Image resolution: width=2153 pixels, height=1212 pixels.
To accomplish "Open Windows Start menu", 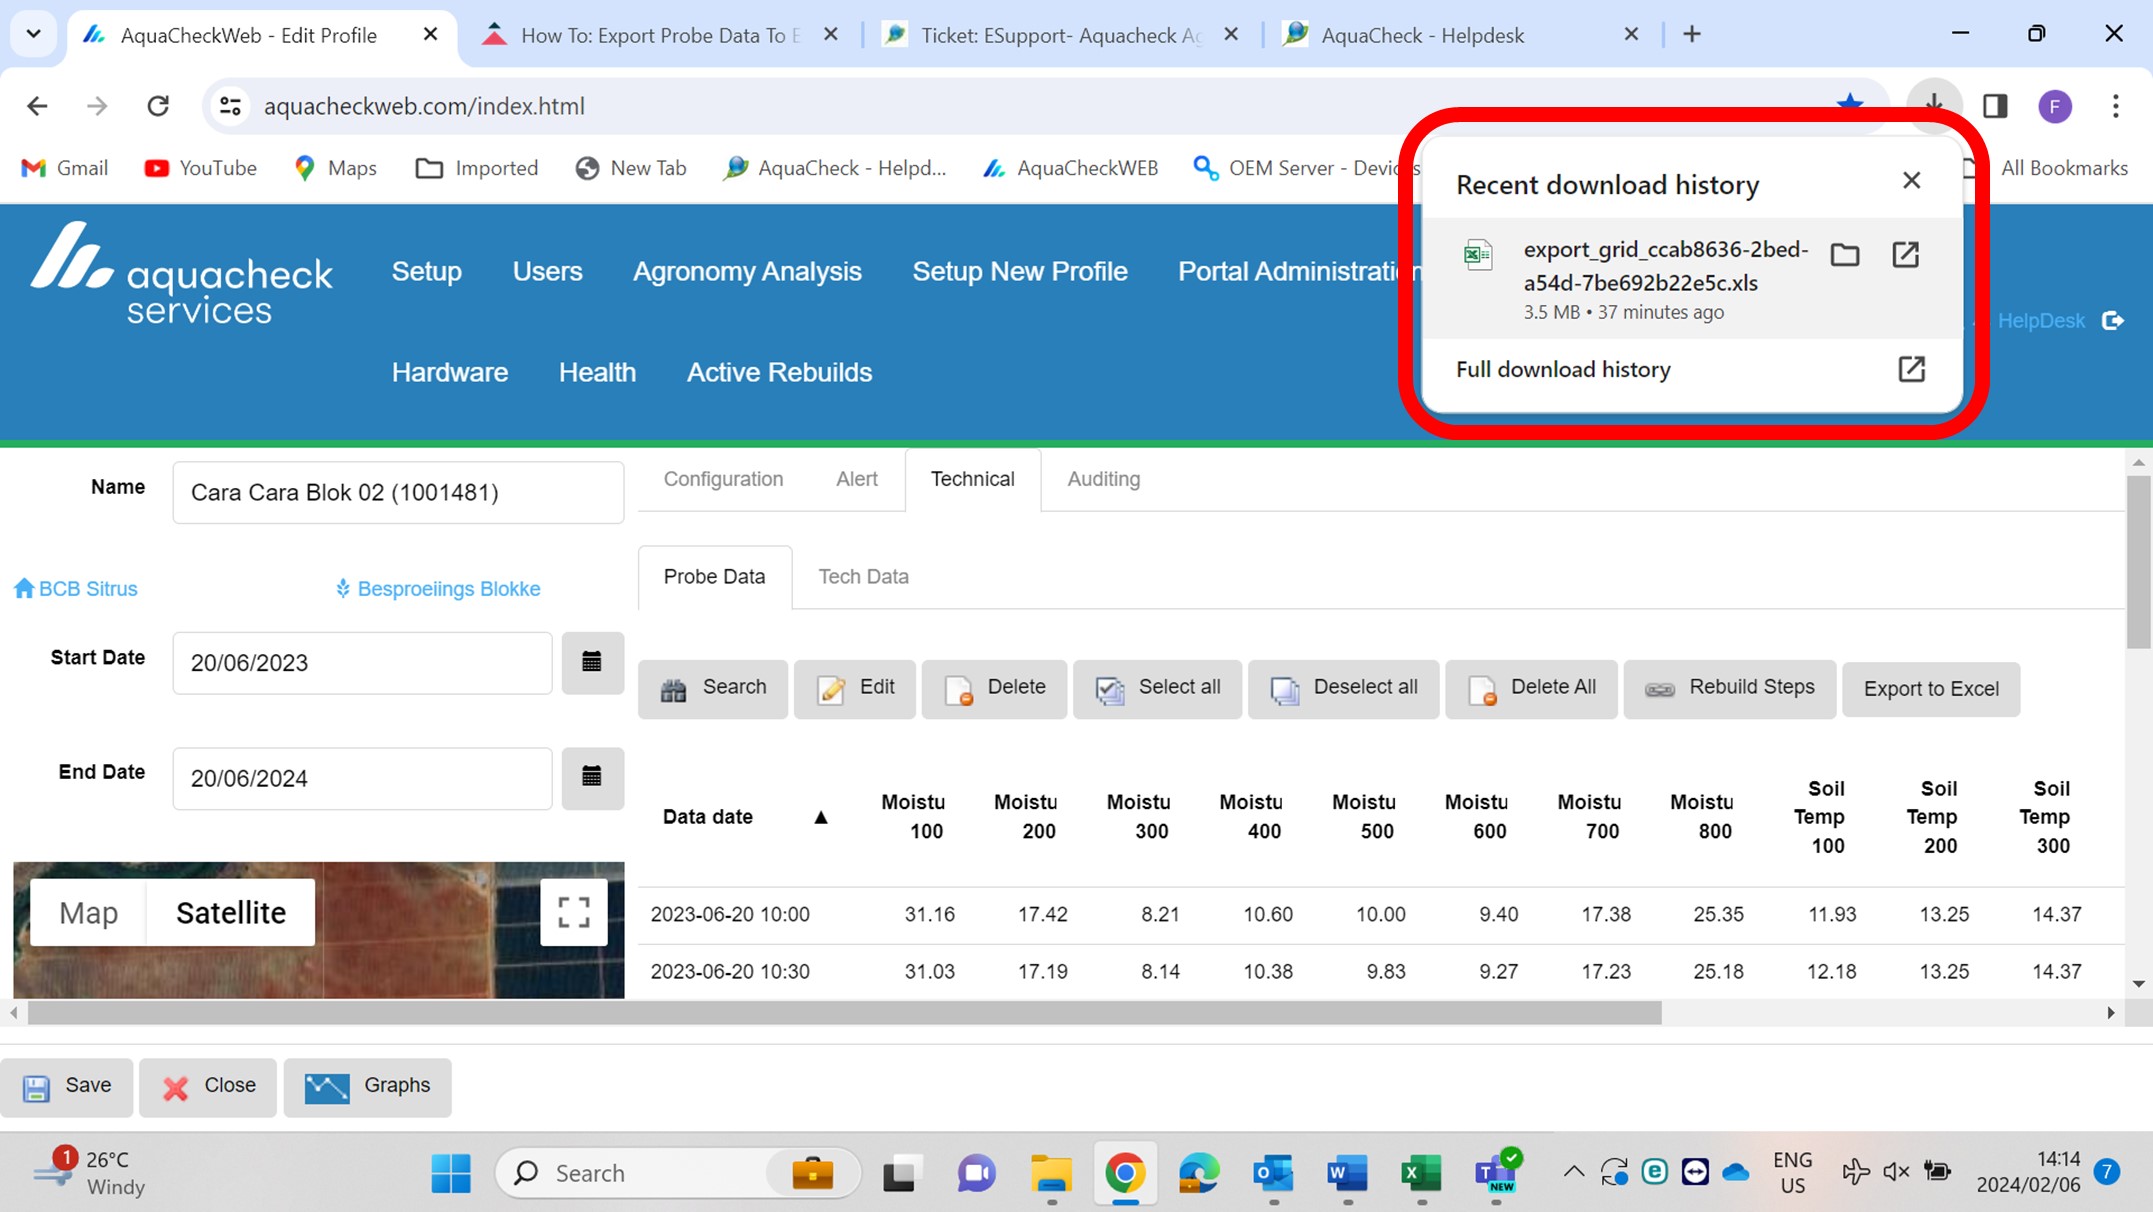I will (x=451, y=1173).
